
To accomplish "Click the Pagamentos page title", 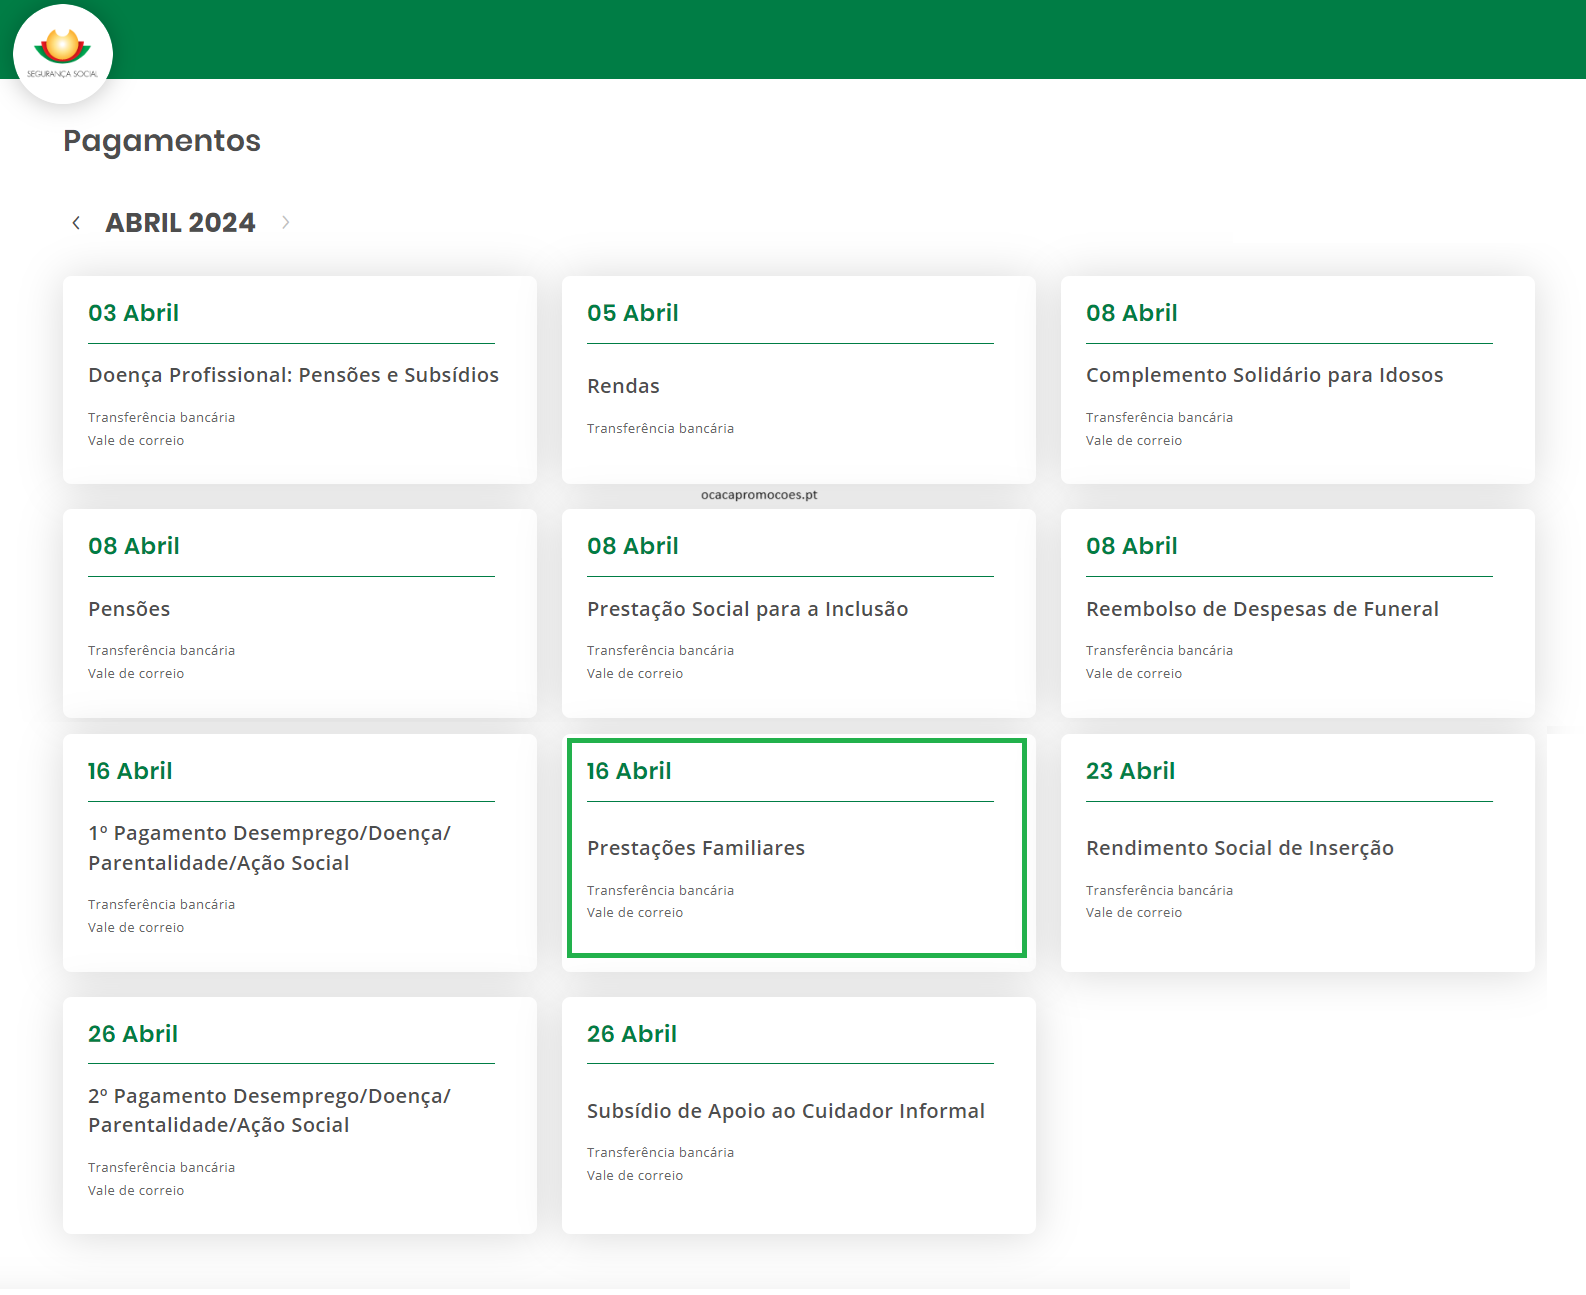I will coord(162,141).
